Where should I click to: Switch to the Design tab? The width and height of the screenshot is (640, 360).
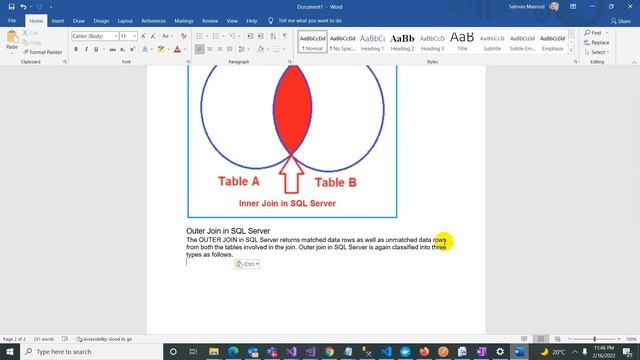pos(101,20)
